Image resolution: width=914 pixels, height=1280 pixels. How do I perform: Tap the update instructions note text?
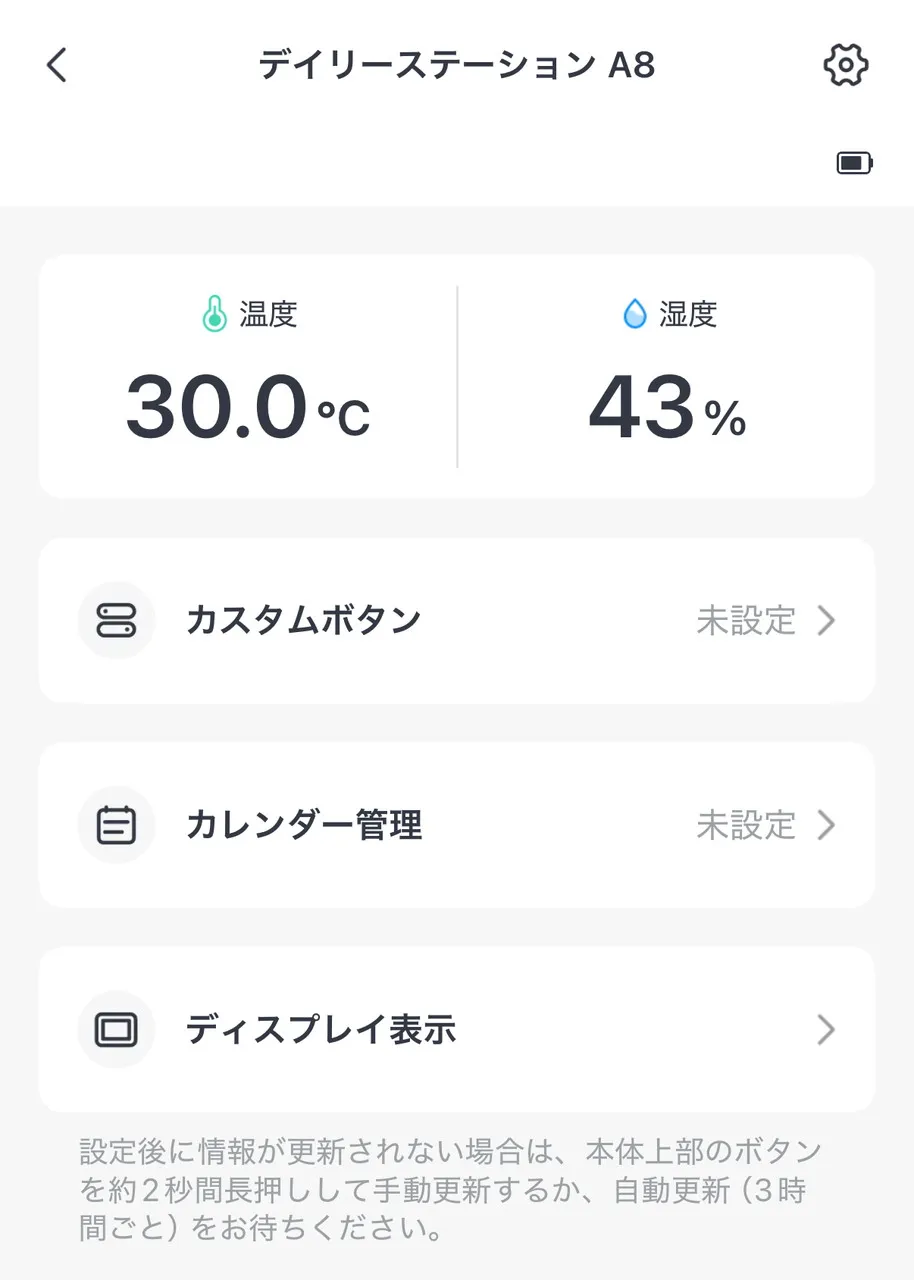450,1189
